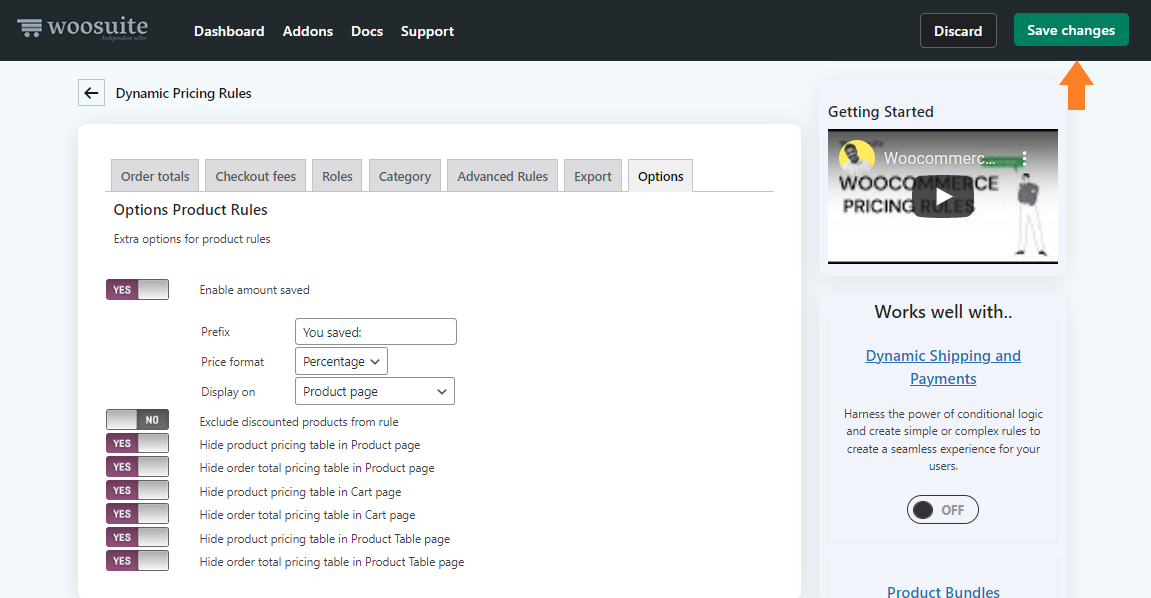The height and width of the screenshot is (598, 1151).
Task: Toggle Hide order total pricing table in Cart page
Action: tap(137, 514)
